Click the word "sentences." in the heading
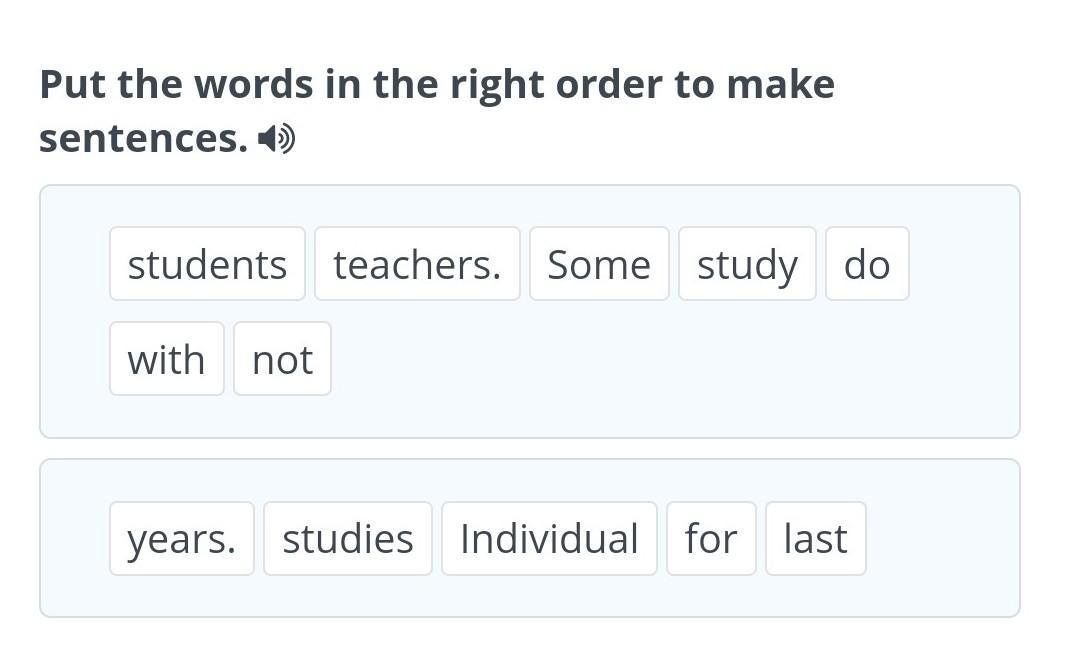The width and height of the screenshot is (1069, 661). (143, 139)
